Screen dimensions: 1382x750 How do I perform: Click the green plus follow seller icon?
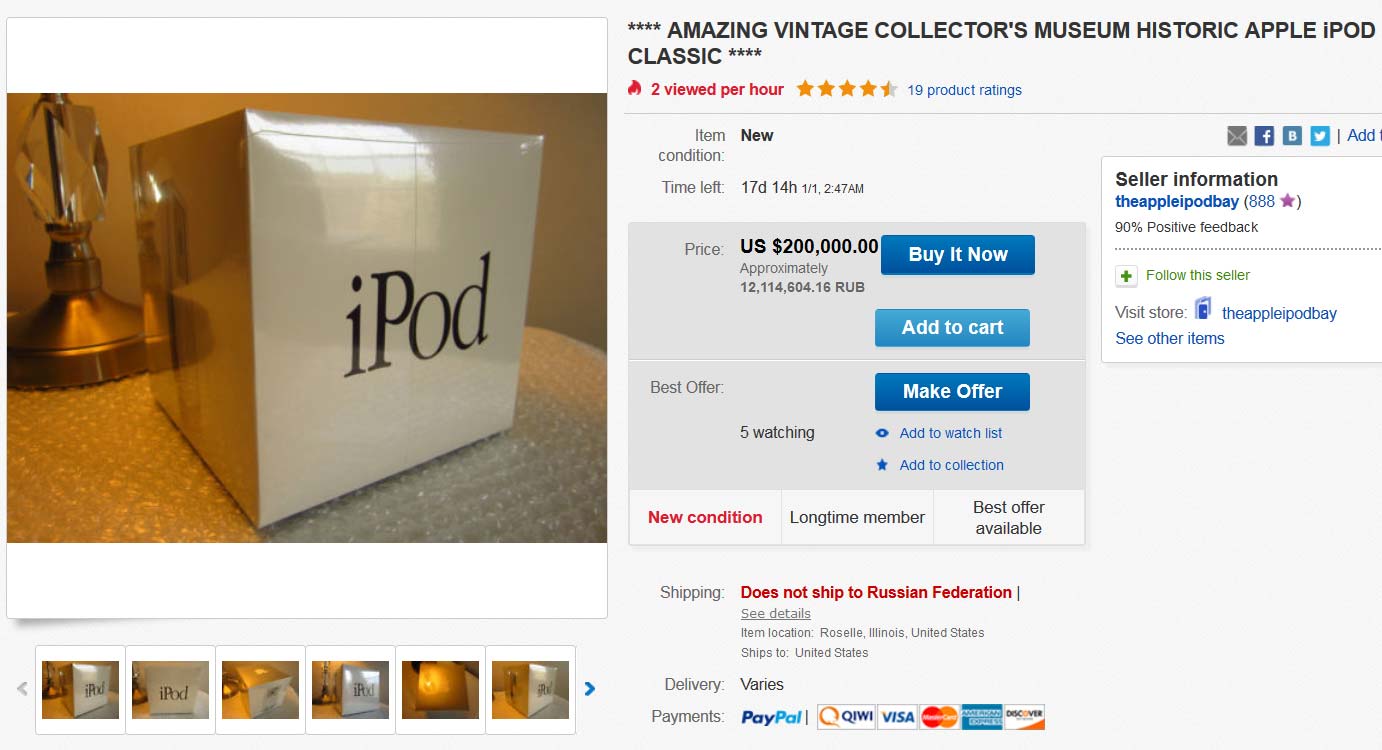click(1127, 276)
